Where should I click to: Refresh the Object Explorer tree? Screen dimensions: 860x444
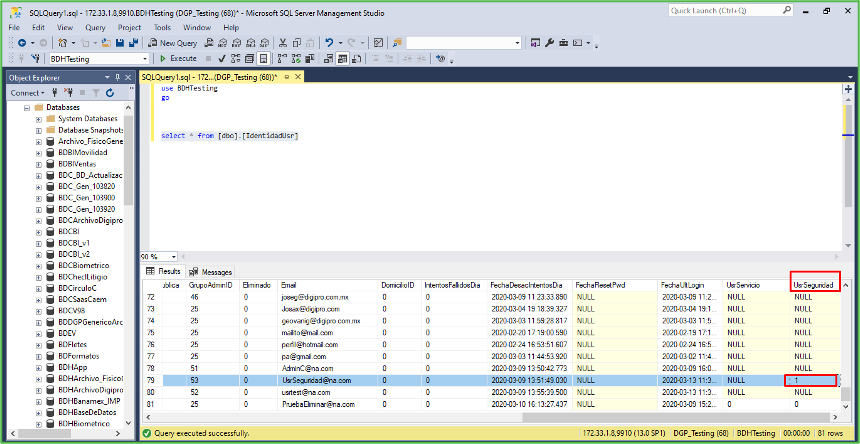click(109, 92)
